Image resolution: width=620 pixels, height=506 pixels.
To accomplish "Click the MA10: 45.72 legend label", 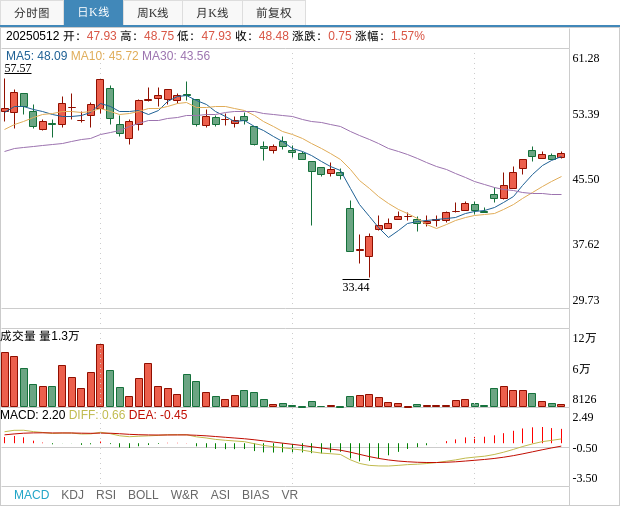I will 105,56.
